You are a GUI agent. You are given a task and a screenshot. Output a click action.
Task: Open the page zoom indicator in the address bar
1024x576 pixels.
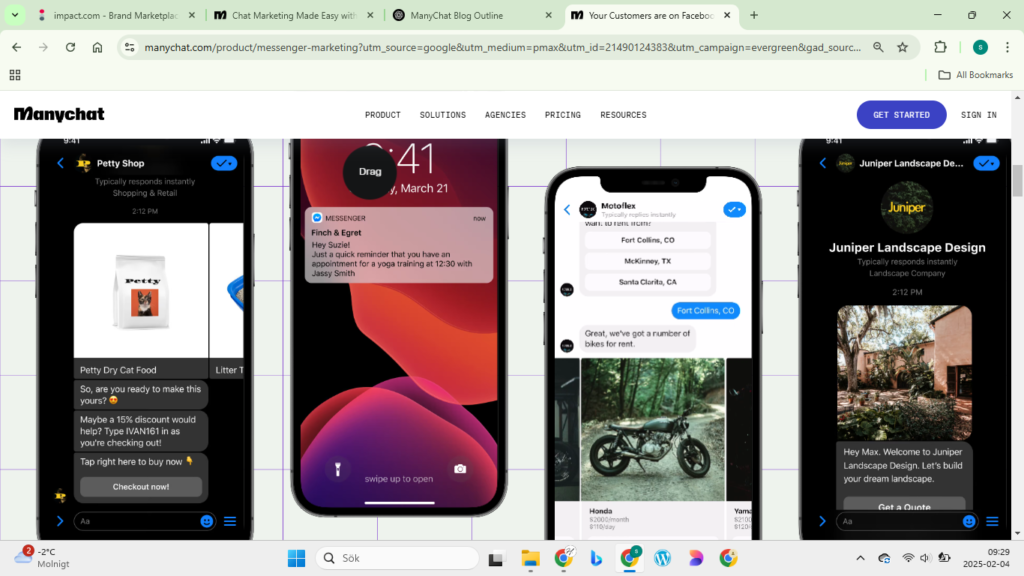(878, 47)
